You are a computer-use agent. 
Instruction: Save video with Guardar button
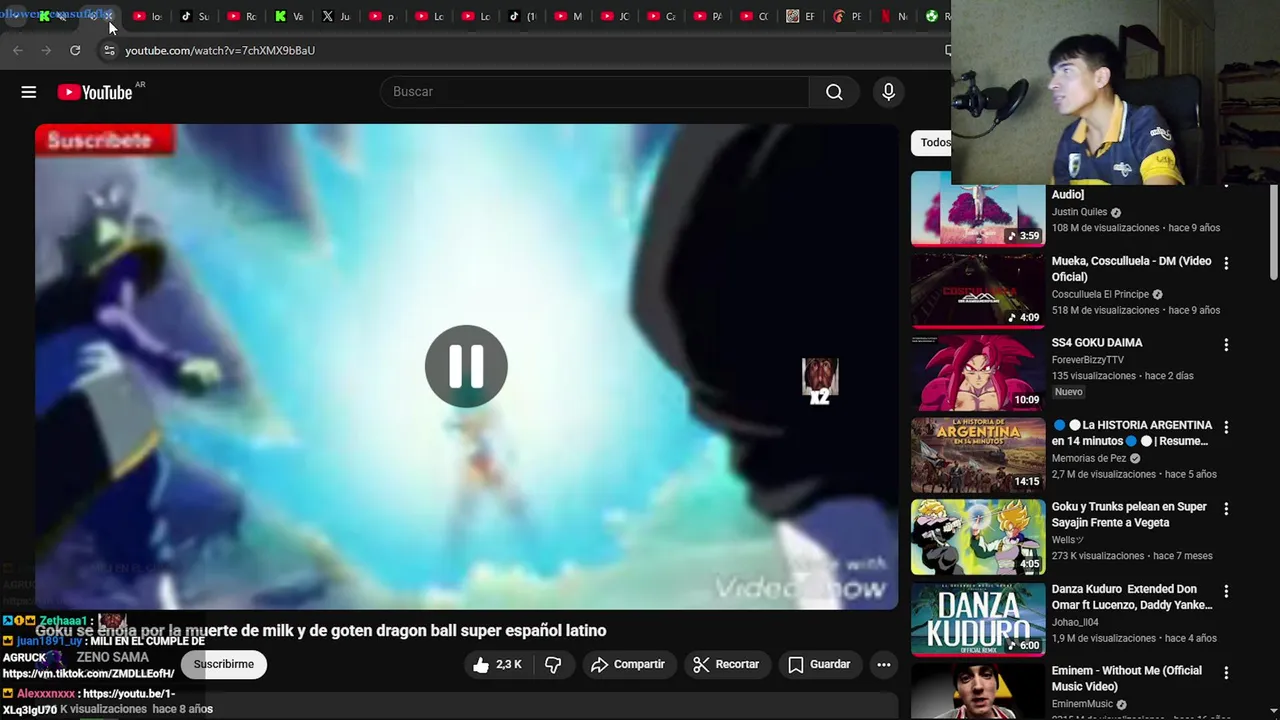point(819,664)
